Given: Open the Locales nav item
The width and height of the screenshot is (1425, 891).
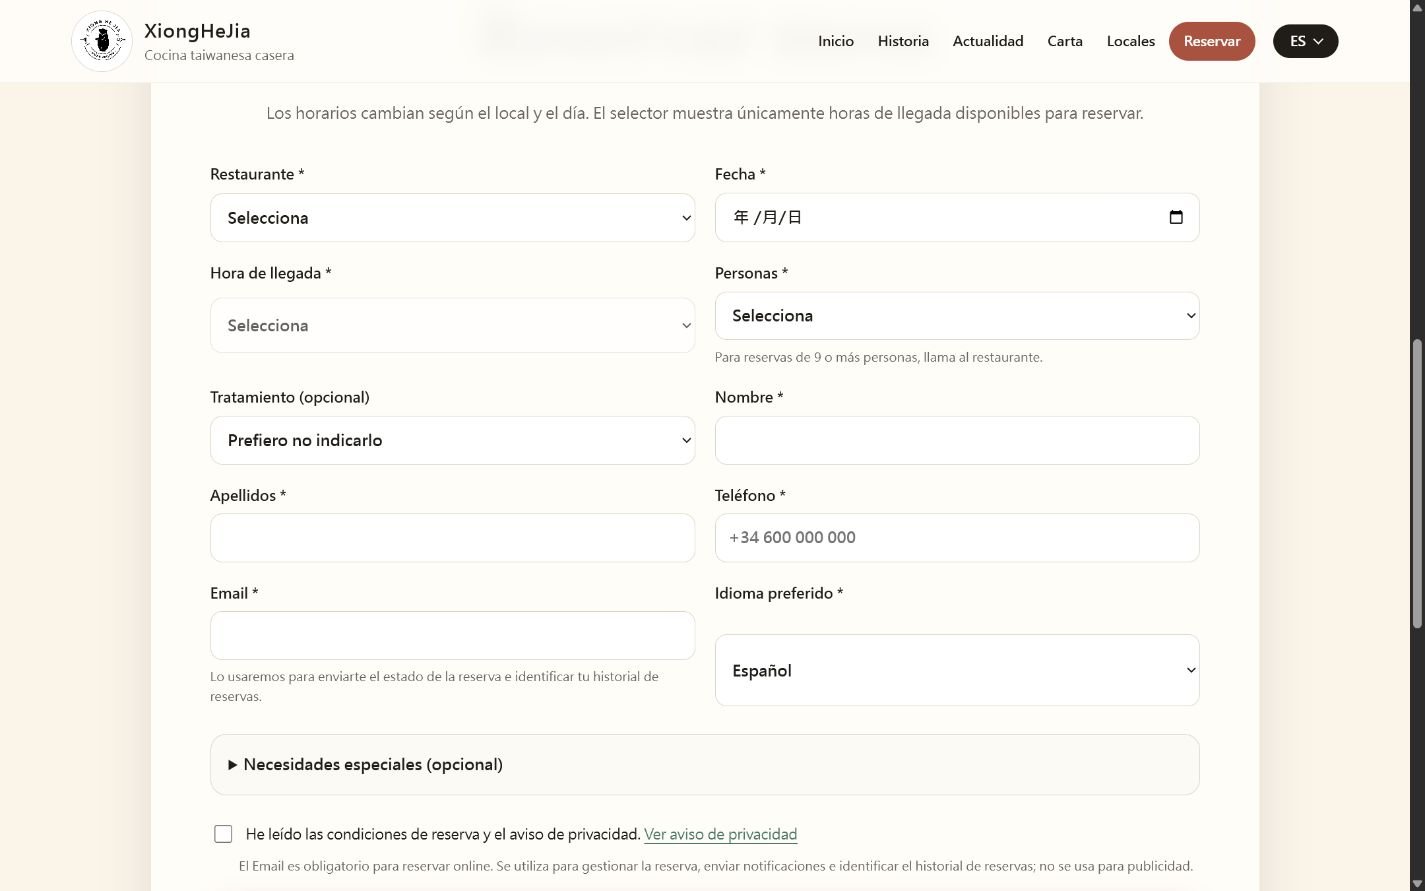Looking at the screenshot, I should point(1131,41).
